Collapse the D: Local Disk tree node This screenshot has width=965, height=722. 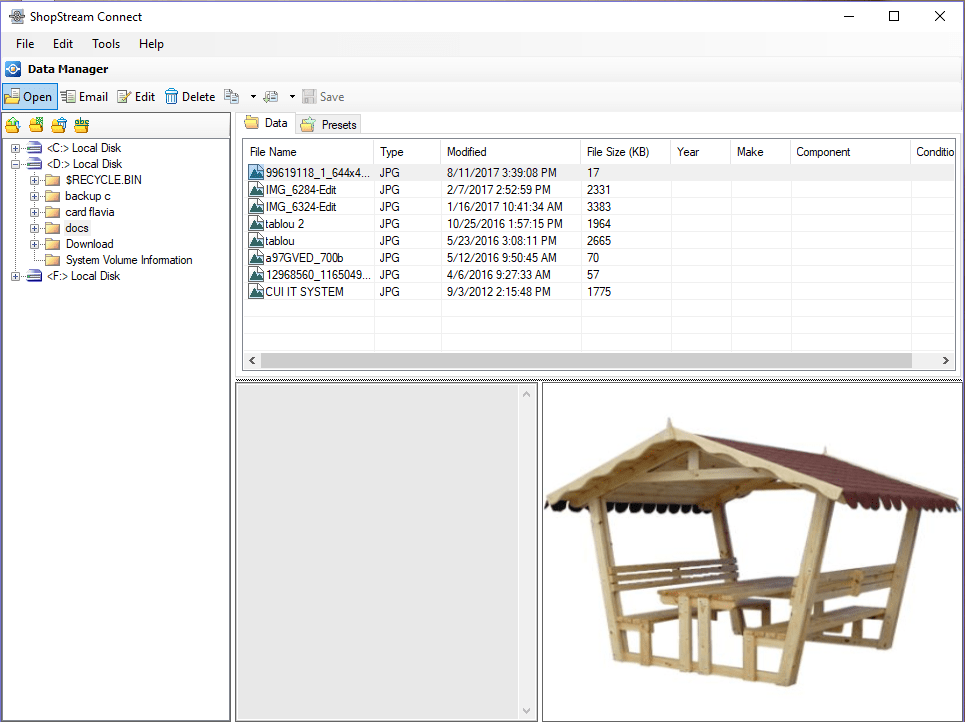(16, 164)
